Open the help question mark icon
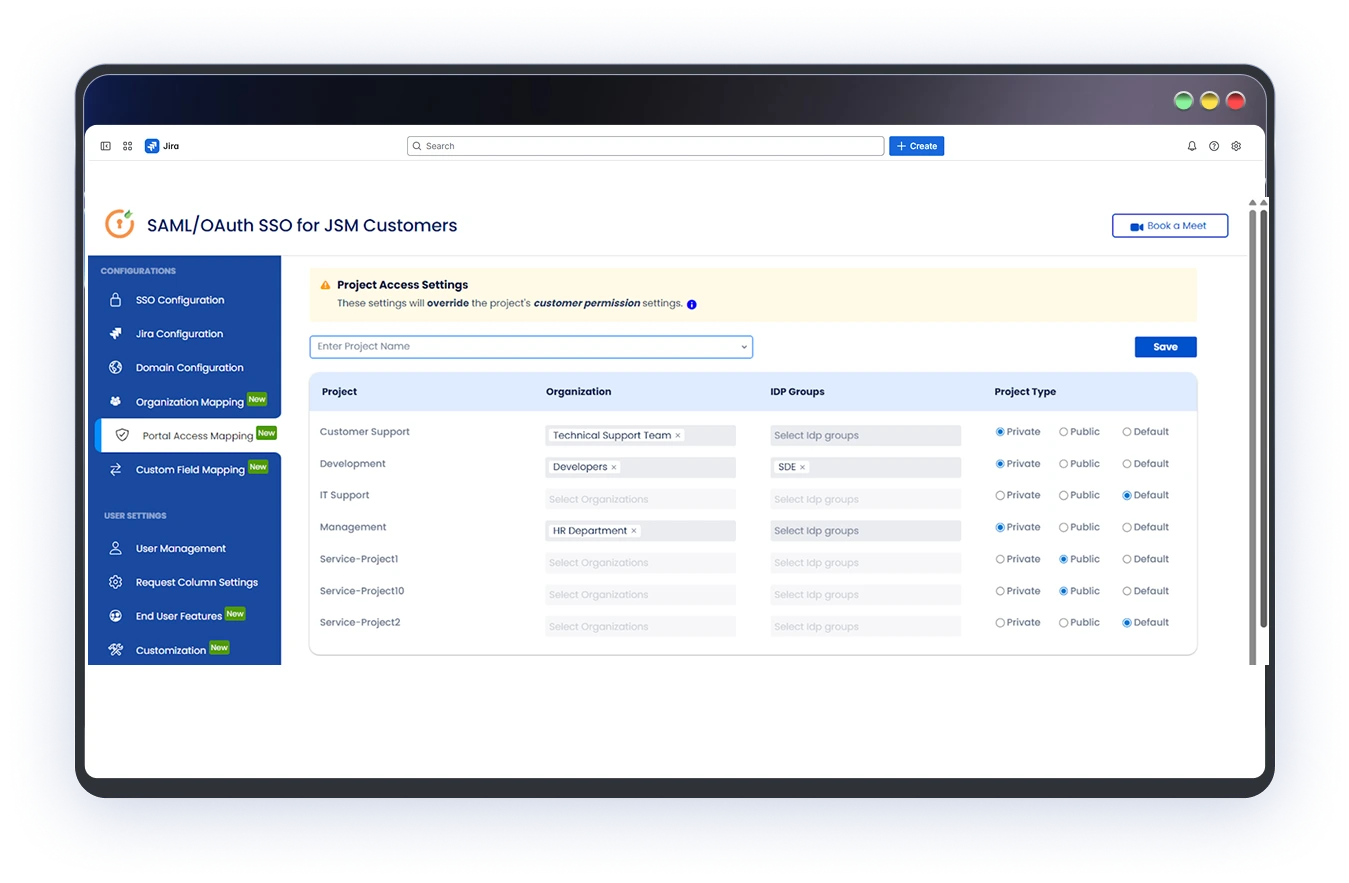Image resolution: width=1349 pixels, height=883 pixels. click(x=1214, y=146)
